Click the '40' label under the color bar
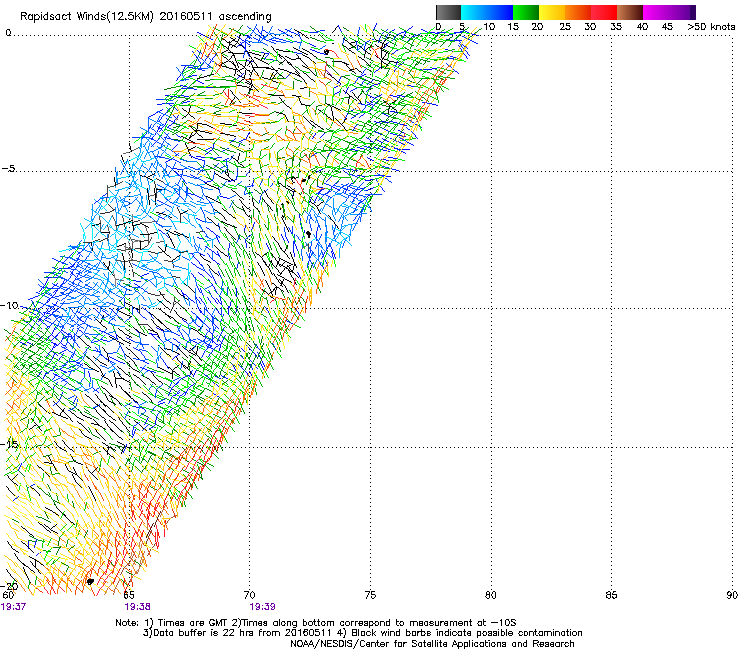This screenshot has height=650, width=740. coord(642,27)
